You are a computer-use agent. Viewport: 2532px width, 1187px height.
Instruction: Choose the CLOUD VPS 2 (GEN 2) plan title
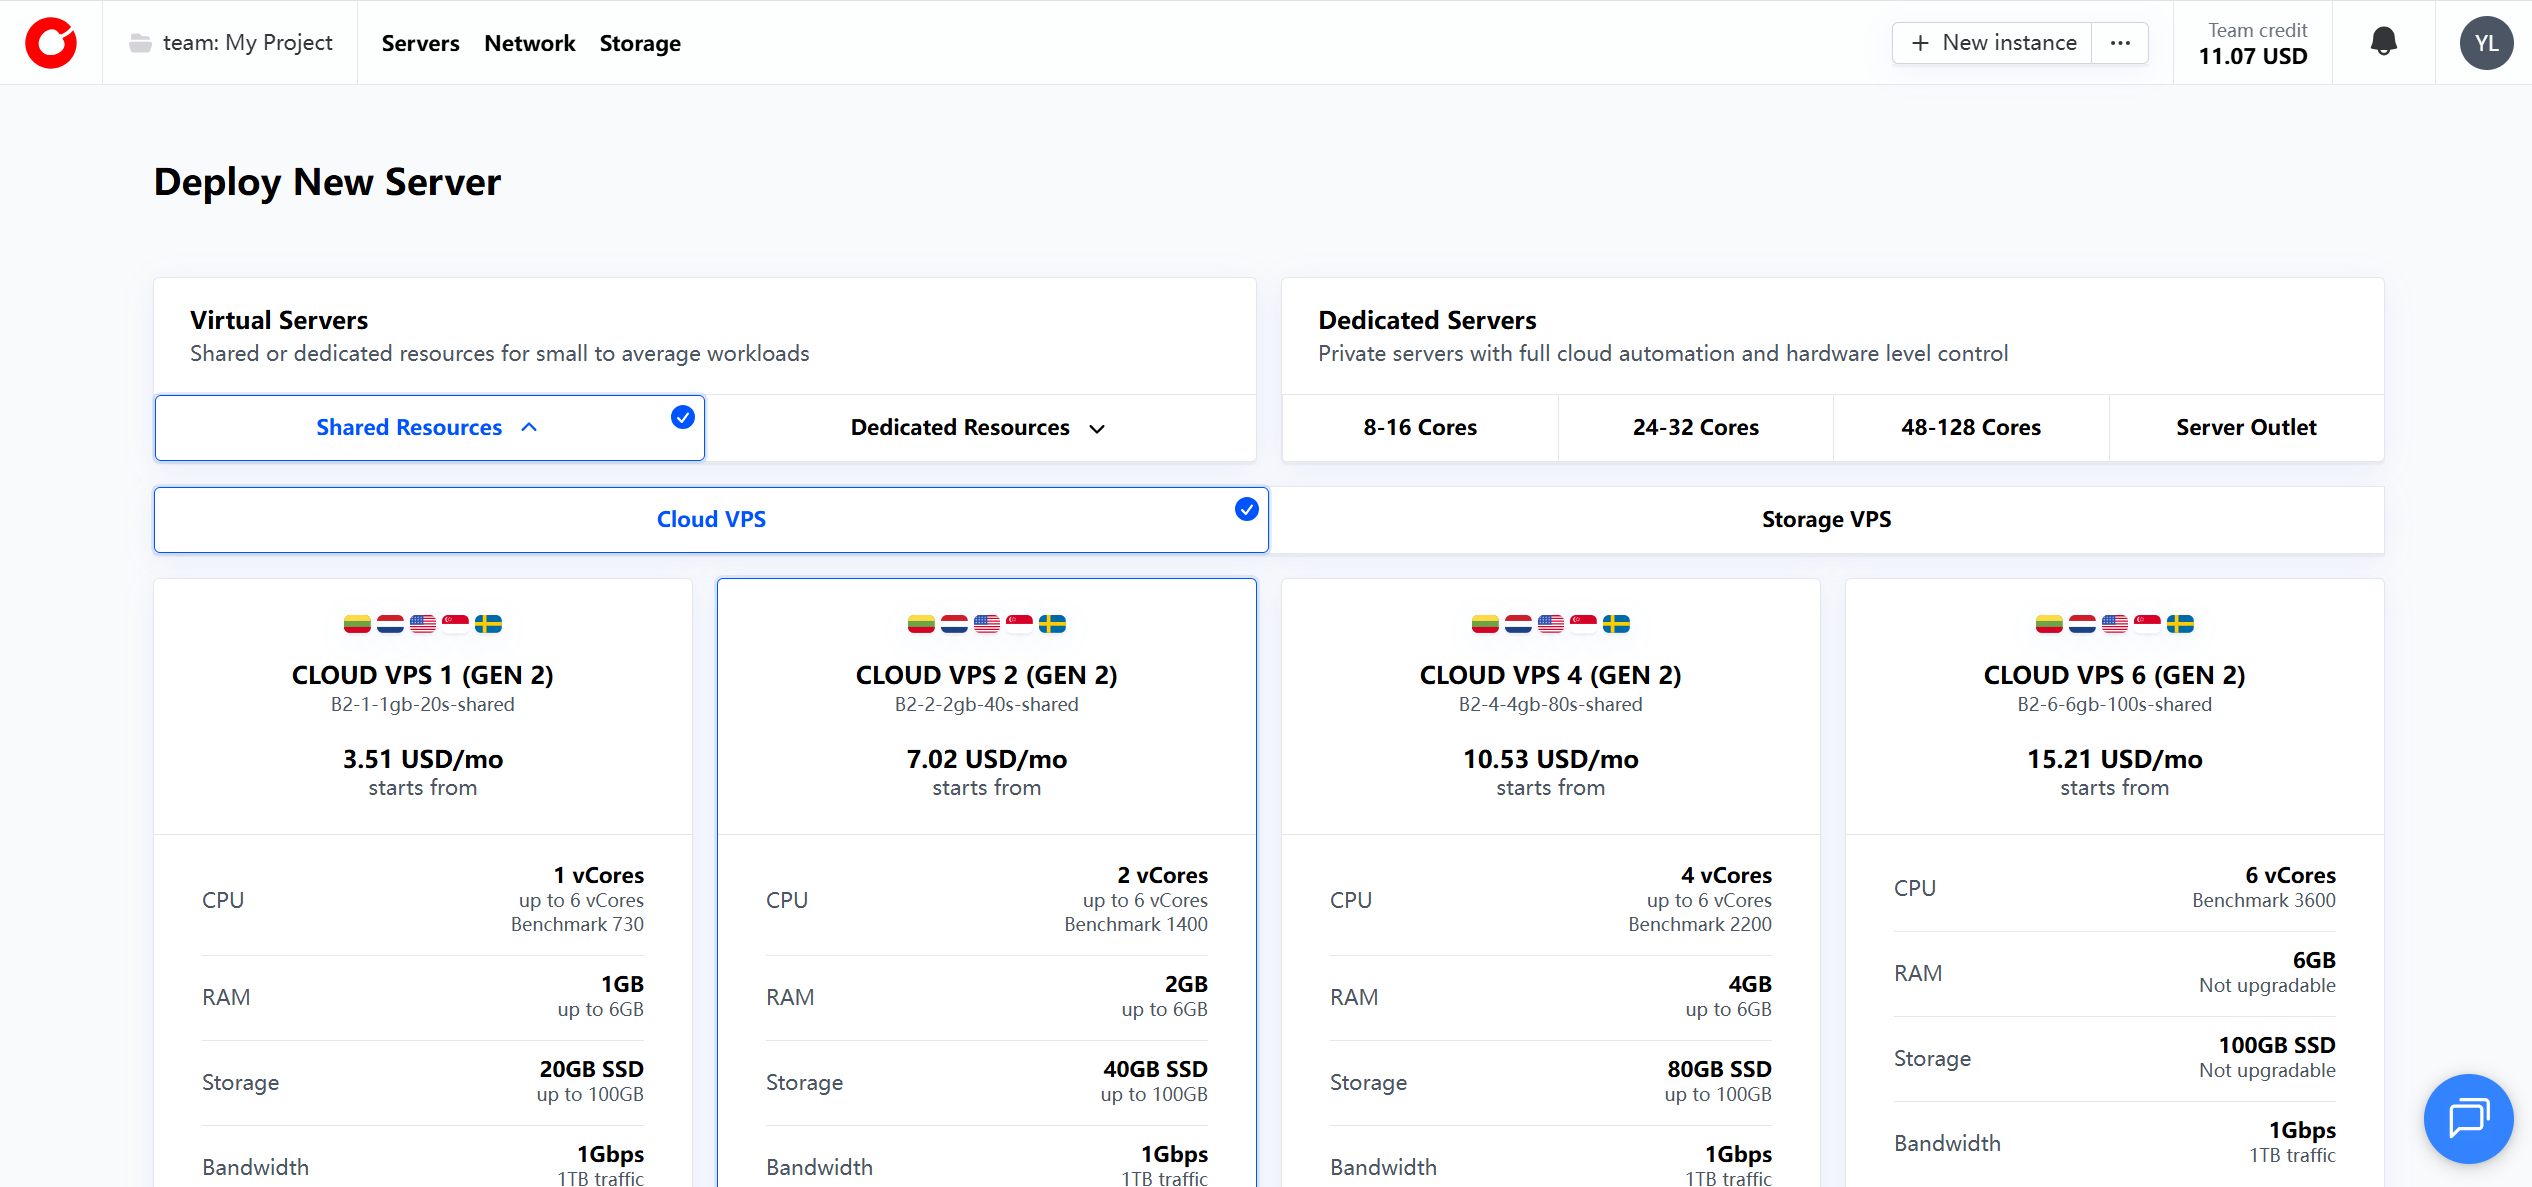pos(987,675)
